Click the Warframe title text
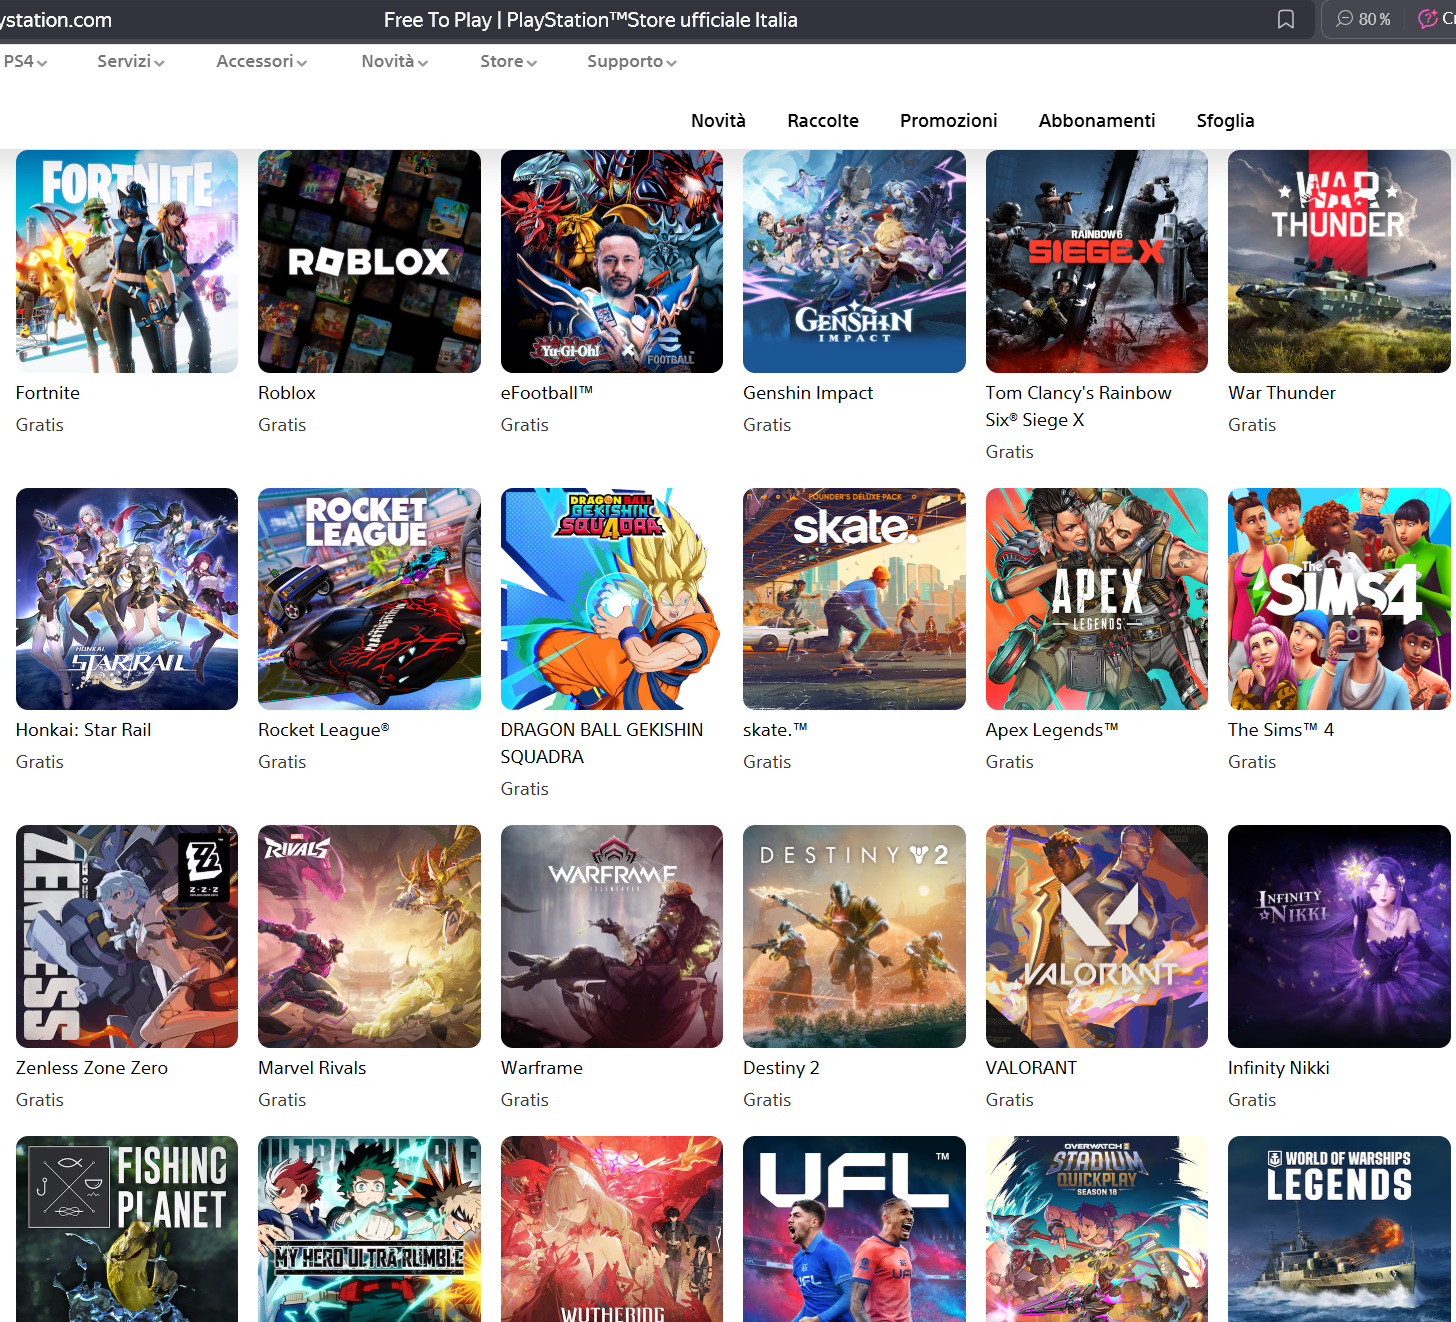Image resolution: width=1456 pixels, height=1322 pixels. pos(542,1068)
